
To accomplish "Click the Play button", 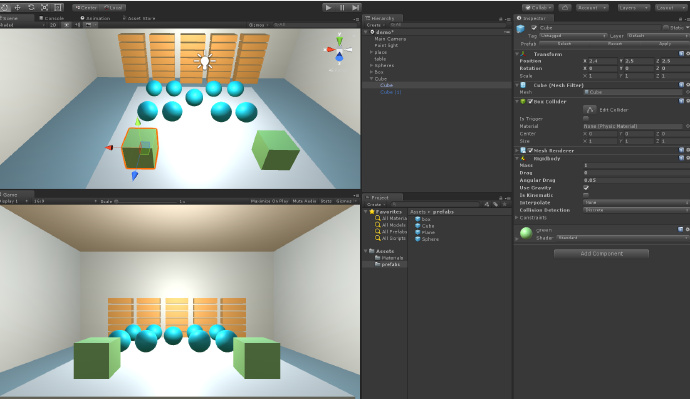I will [328, 7].
